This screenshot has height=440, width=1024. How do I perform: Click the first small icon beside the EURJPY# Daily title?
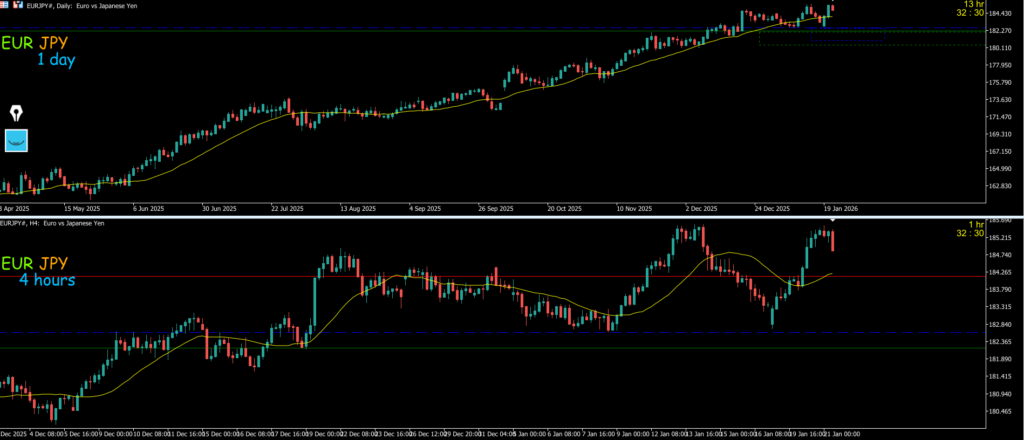5,5
